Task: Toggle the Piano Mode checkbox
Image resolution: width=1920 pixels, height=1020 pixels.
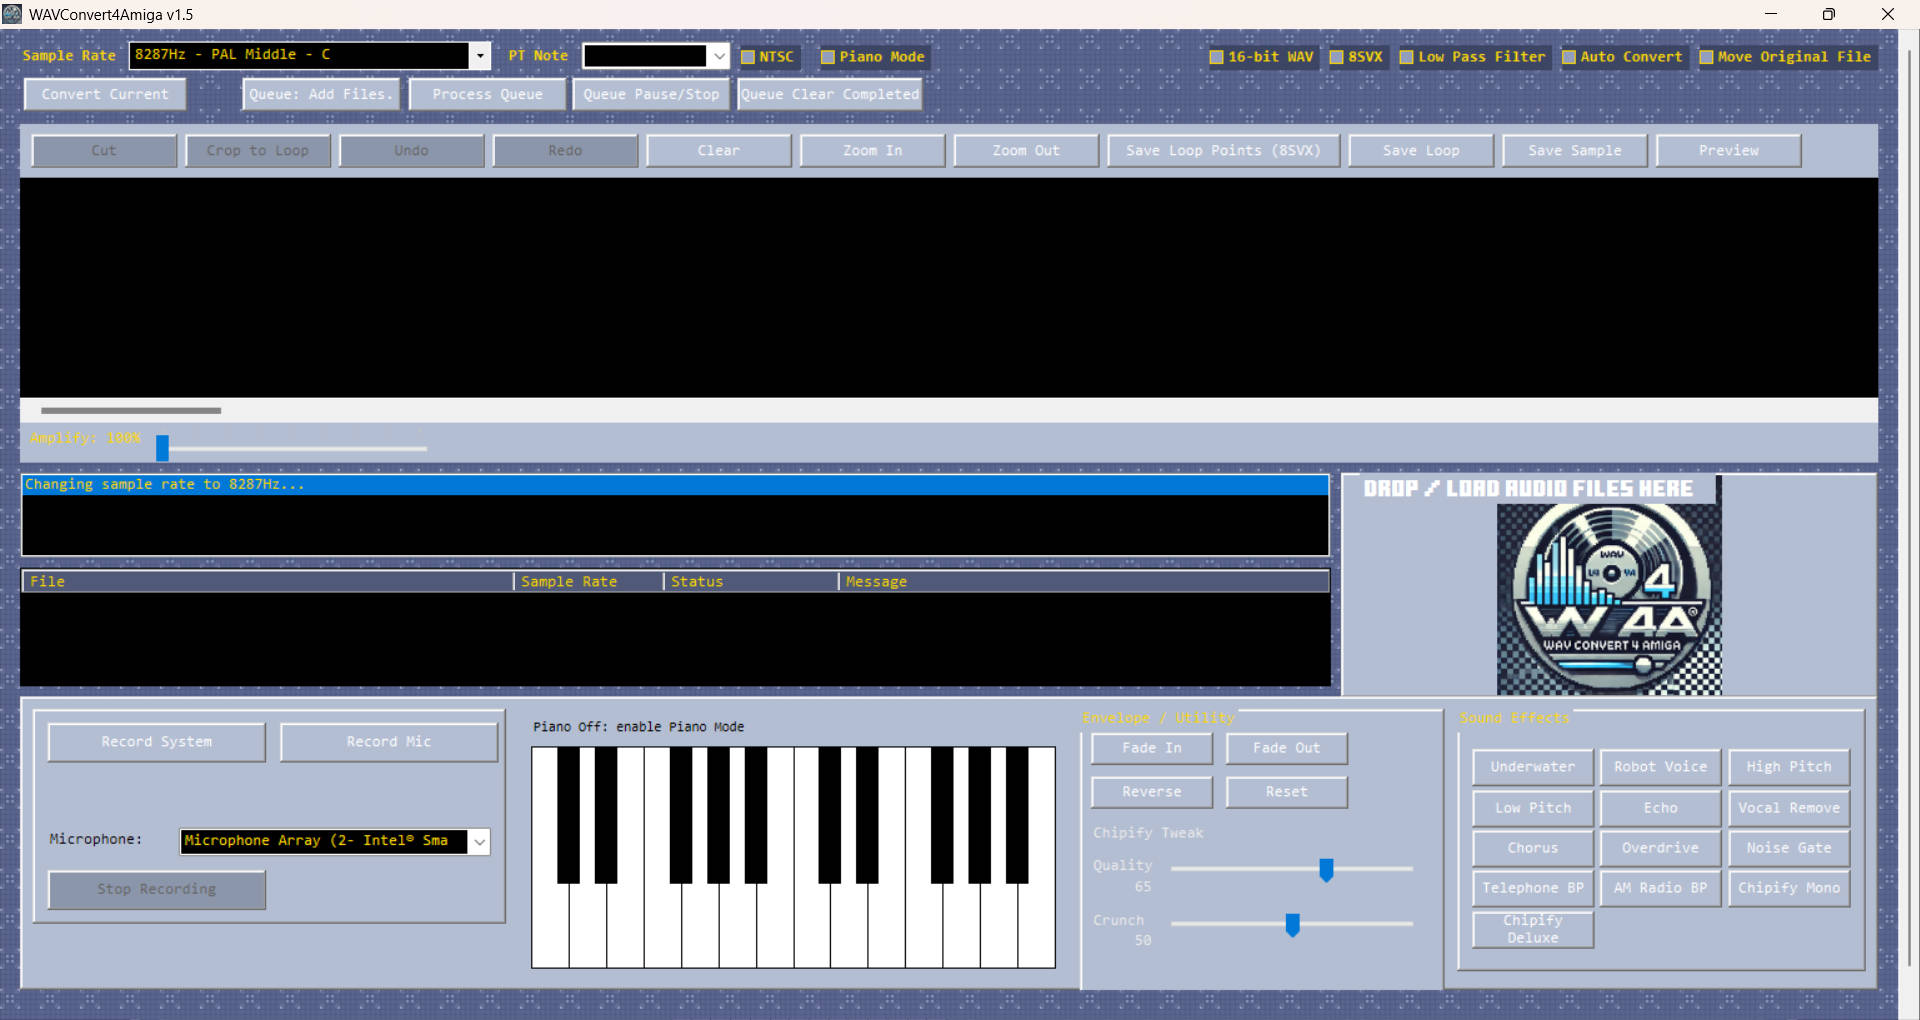Action: 828,57
